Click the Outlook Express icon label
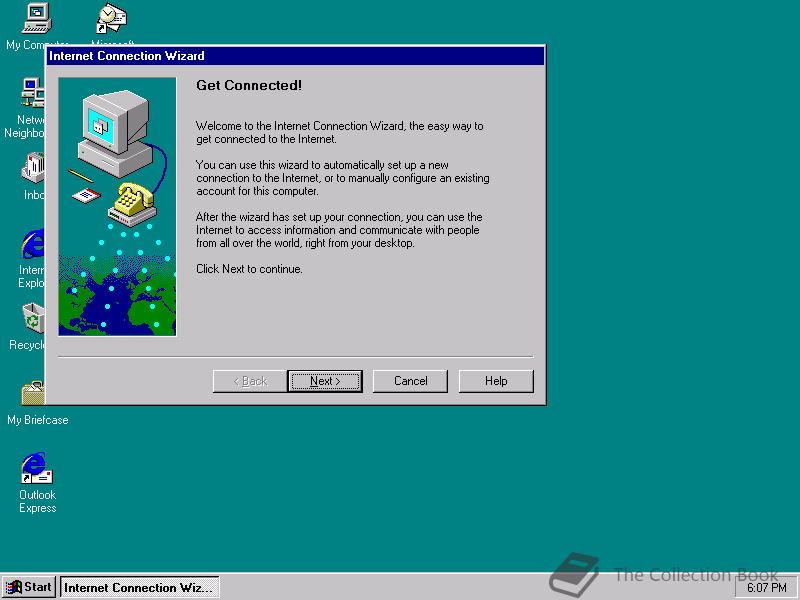The image size is (800, 600). click(x=38, y=502)
